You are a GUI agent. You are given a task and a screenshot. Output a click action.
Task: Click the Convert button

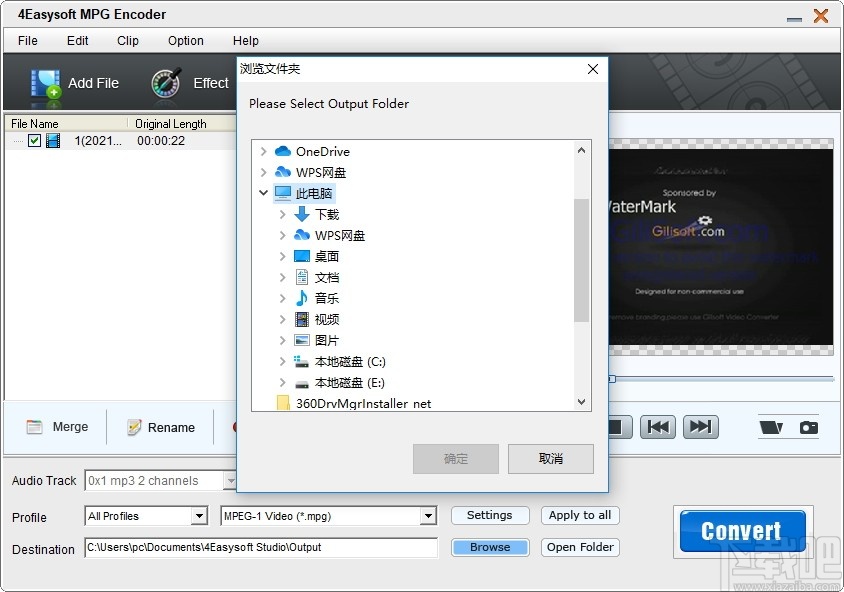pos(741,530)
